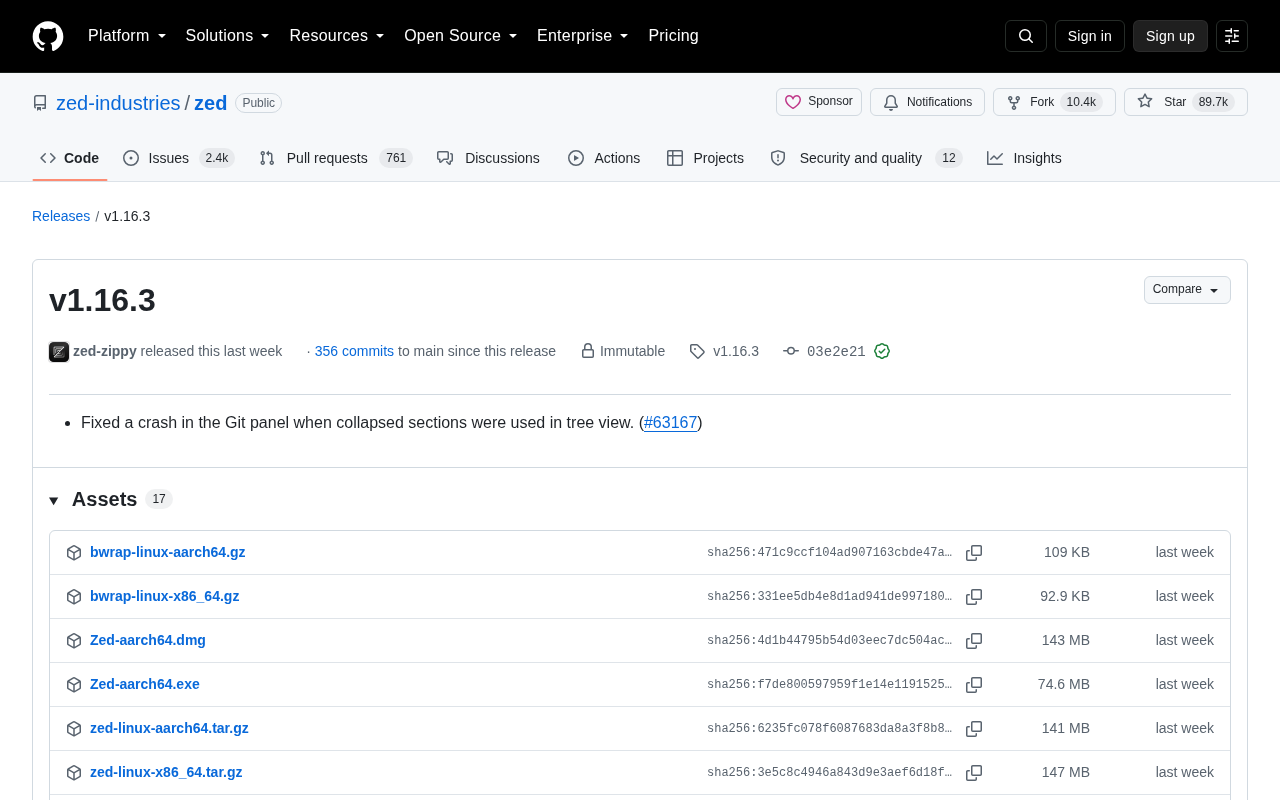
Task: Fork the zed repository
Action: tap(1054, 102)
